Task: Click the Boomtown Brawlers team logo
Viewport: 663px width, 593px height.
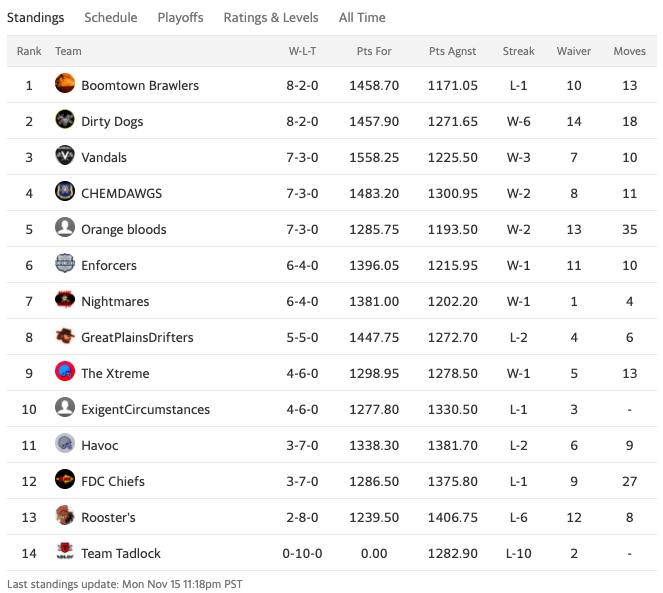Action: [65, 83]
